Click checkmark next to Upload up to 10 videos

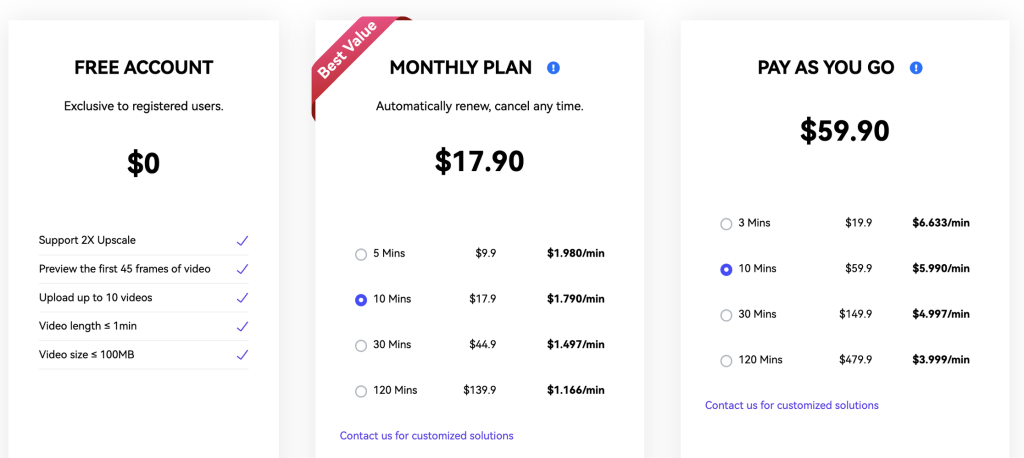click(242, 298)
